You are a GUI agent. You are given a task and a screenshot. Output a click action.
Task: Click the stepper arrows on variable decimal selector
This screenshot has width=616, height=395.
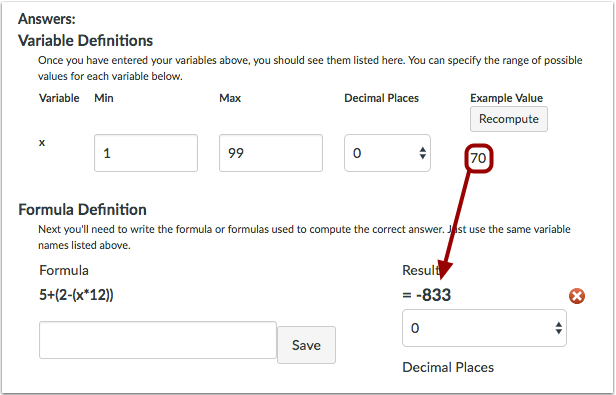(x=422, y=153)
